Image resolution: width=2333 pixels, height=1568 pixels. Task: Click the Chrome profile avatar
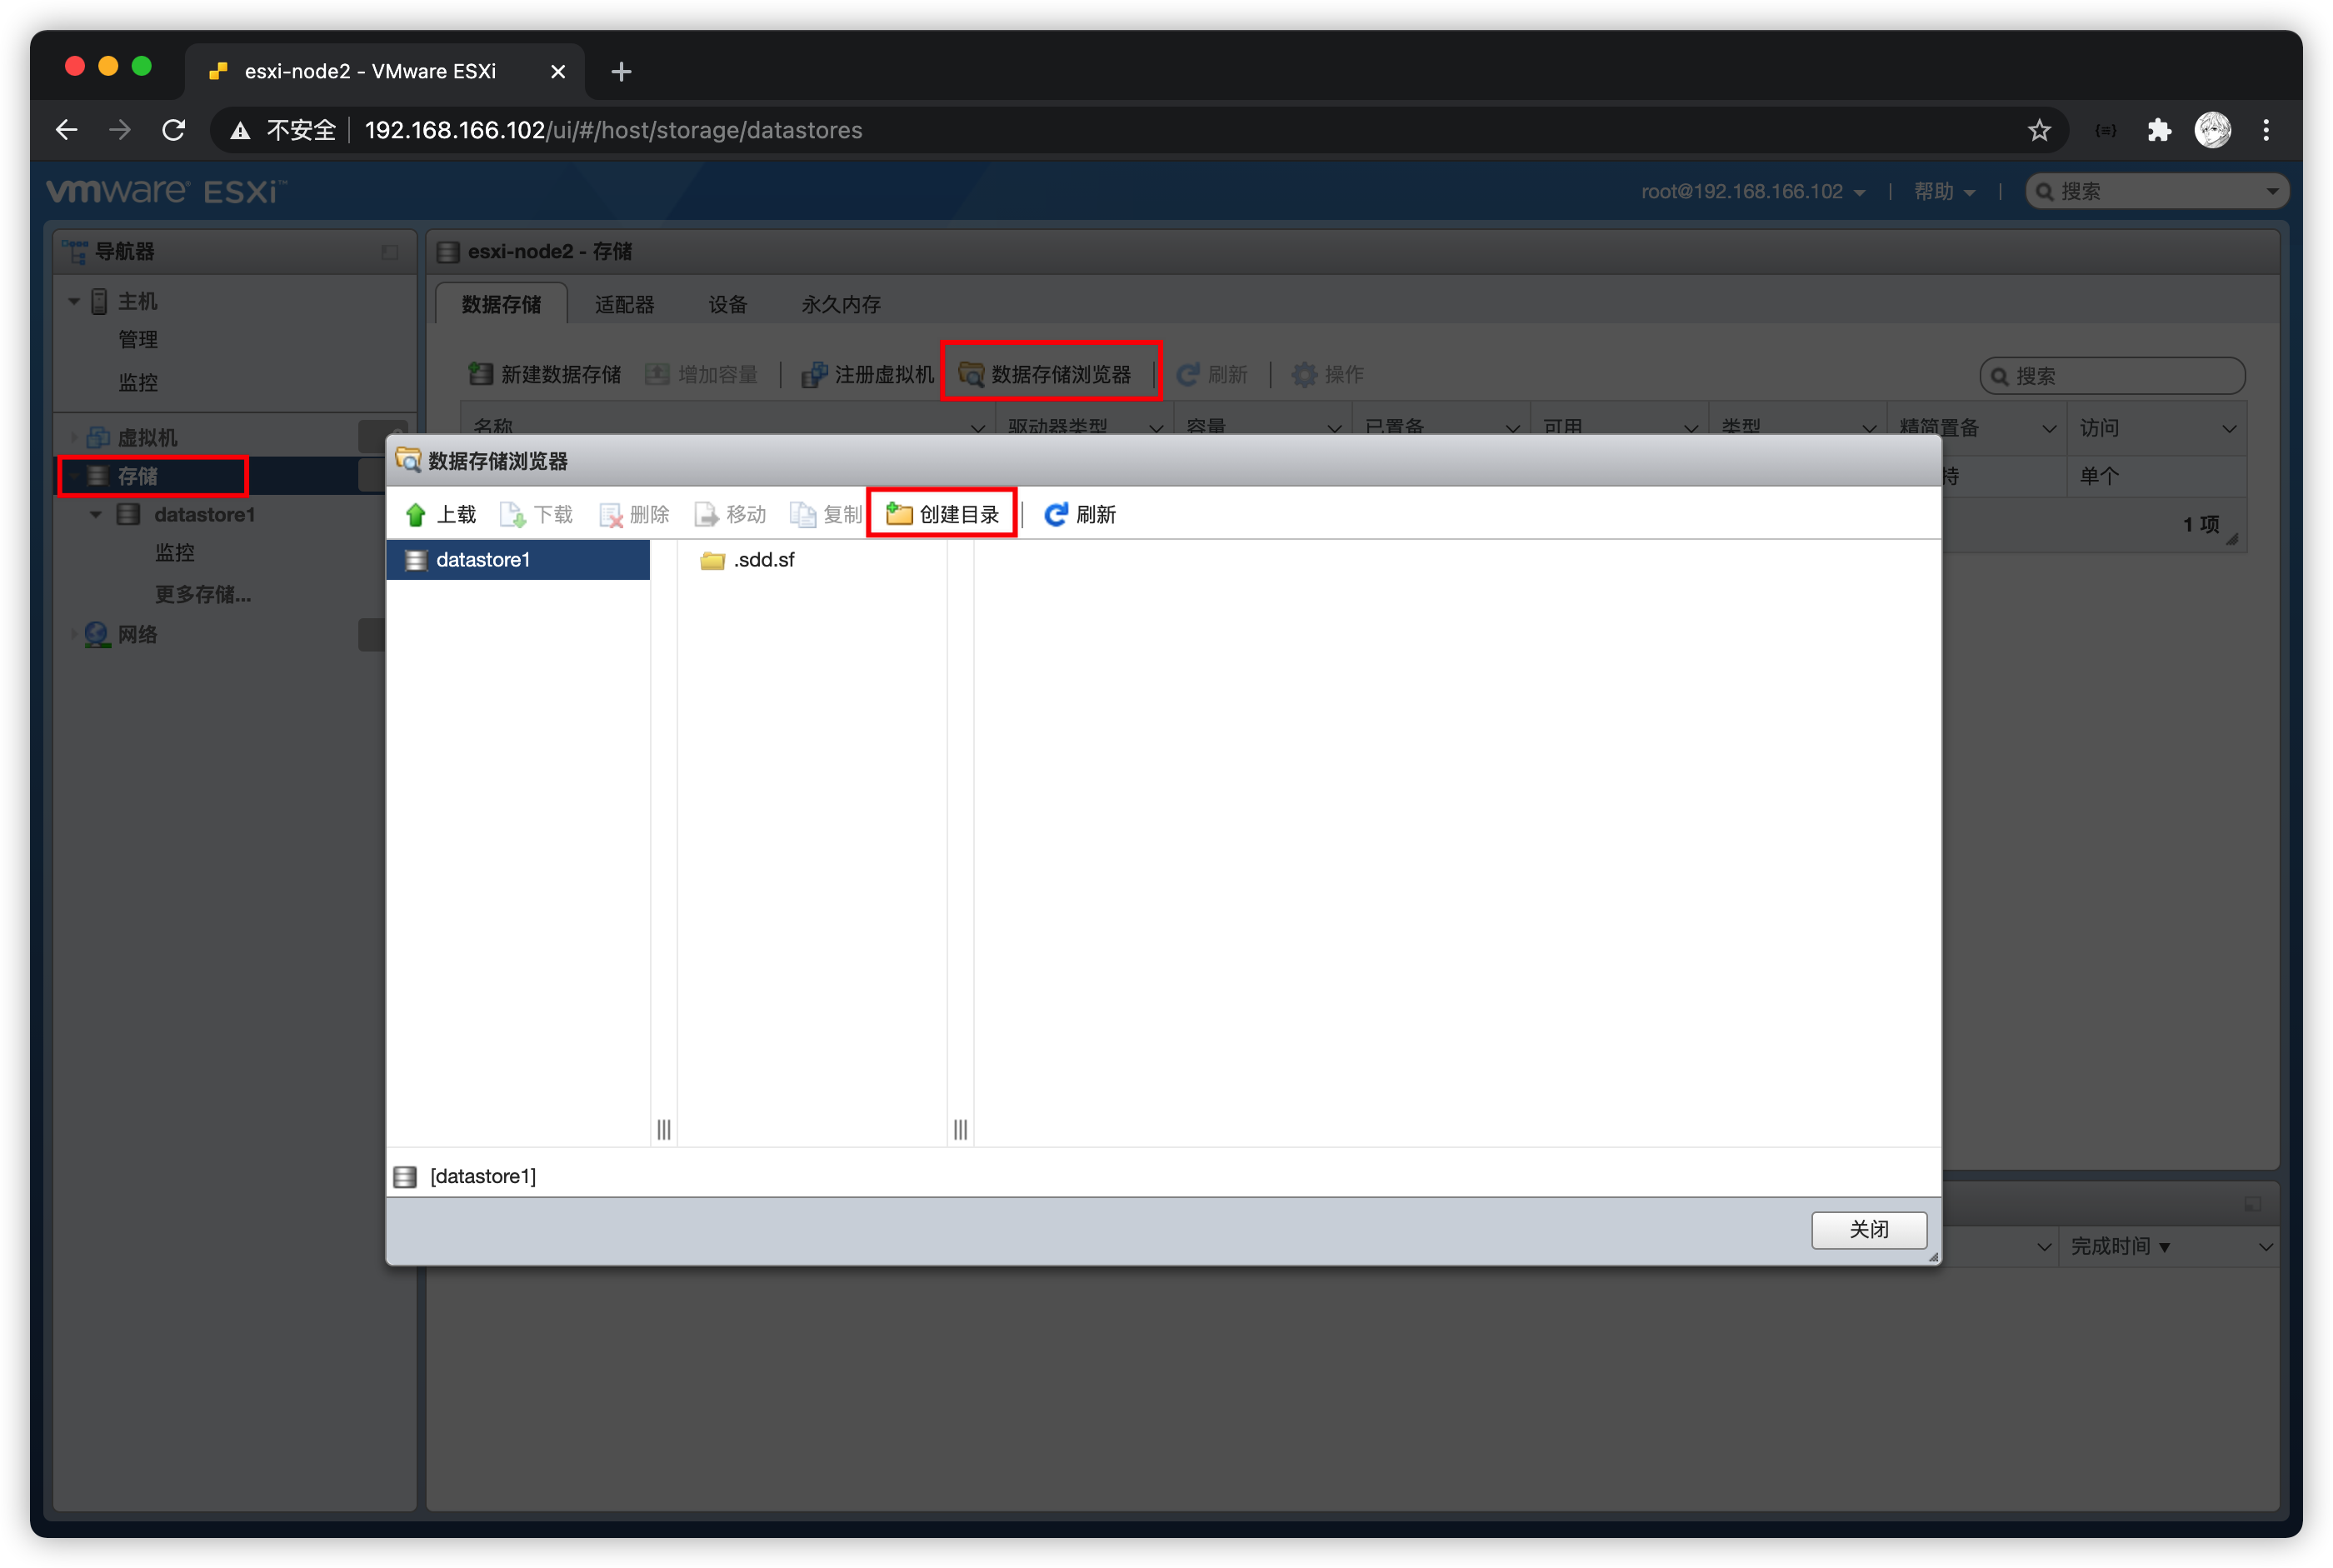tap(2212, 130)
